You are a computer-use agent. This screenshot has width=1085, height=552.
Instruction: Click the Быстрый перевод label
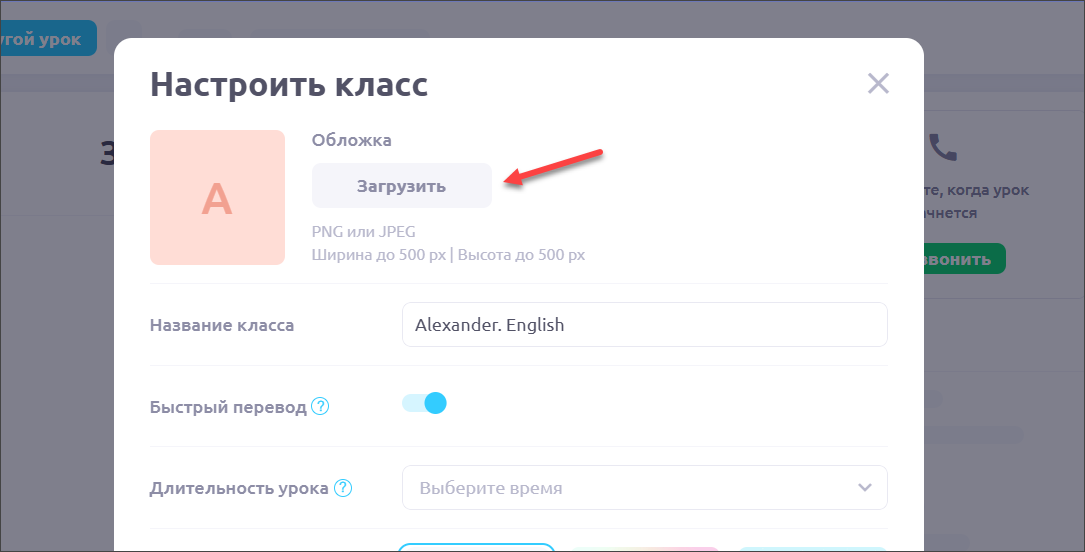(x=228, y=407)
